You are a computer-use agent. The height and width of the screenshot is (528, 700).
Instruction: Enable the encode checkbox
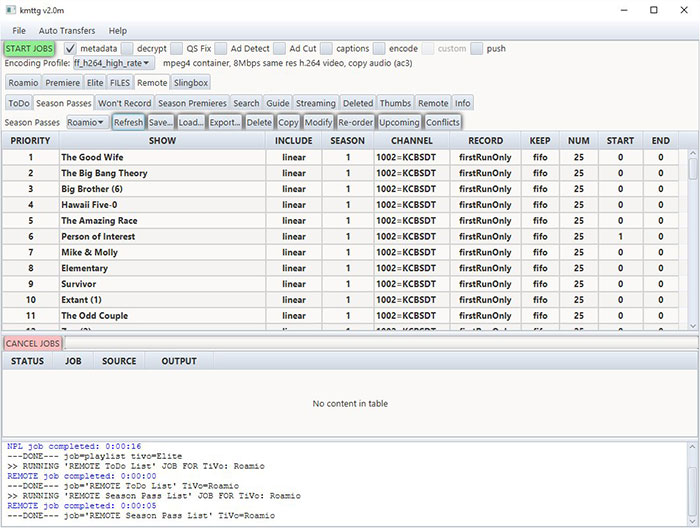379,49
